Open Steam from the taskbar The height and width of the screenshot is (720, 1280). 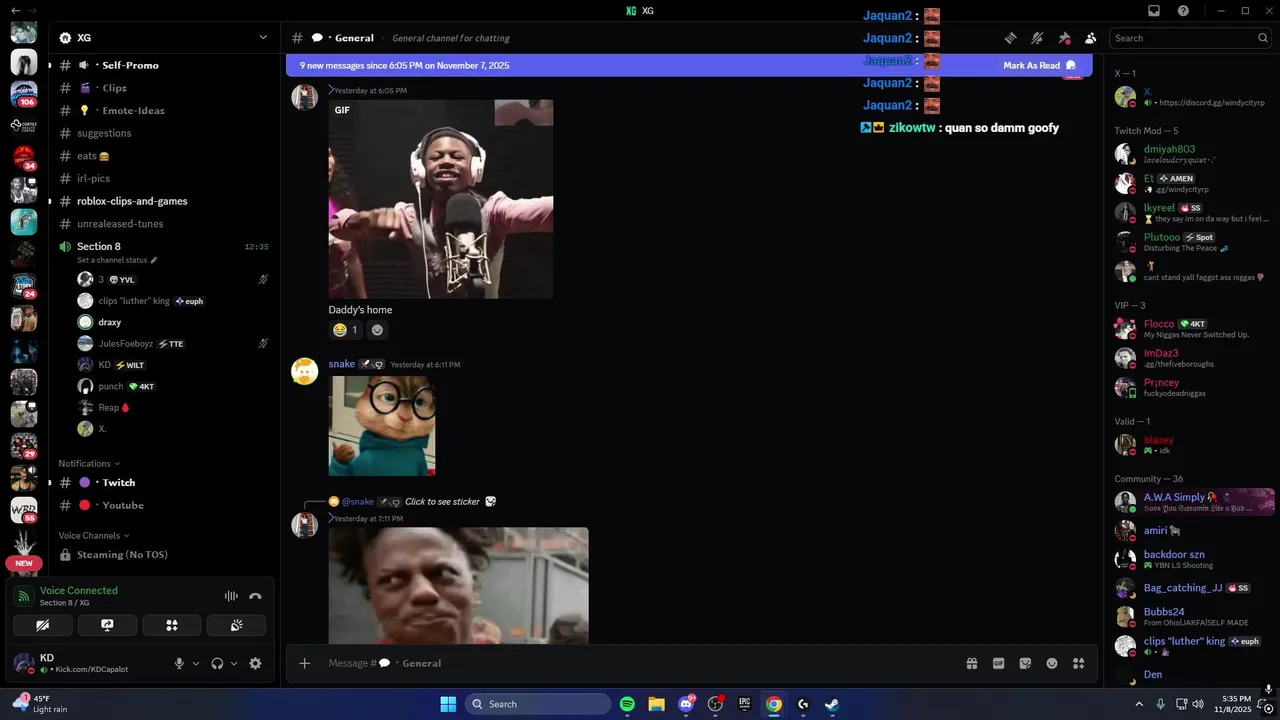coord(832,704)
